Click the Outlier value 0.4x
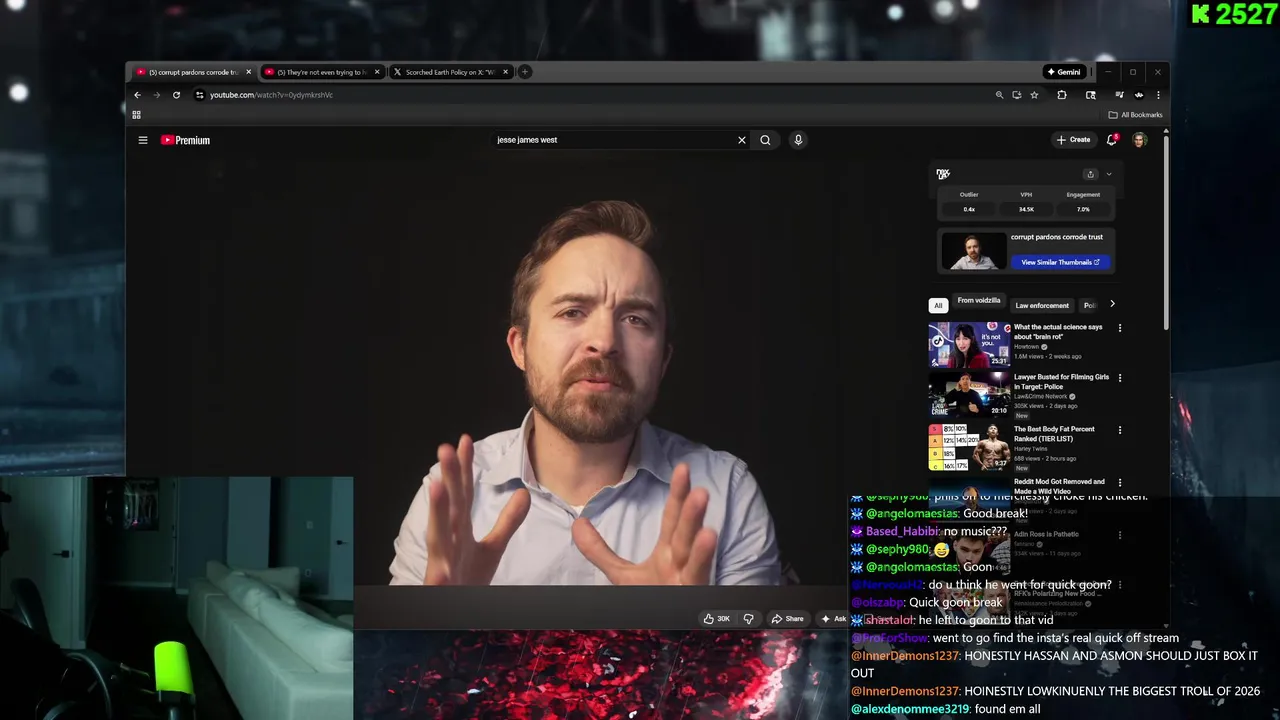 tap(969, 210)
